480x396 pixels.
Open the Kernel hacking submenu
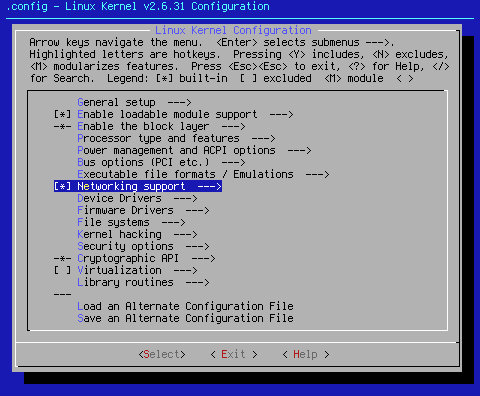click(137, 234)
